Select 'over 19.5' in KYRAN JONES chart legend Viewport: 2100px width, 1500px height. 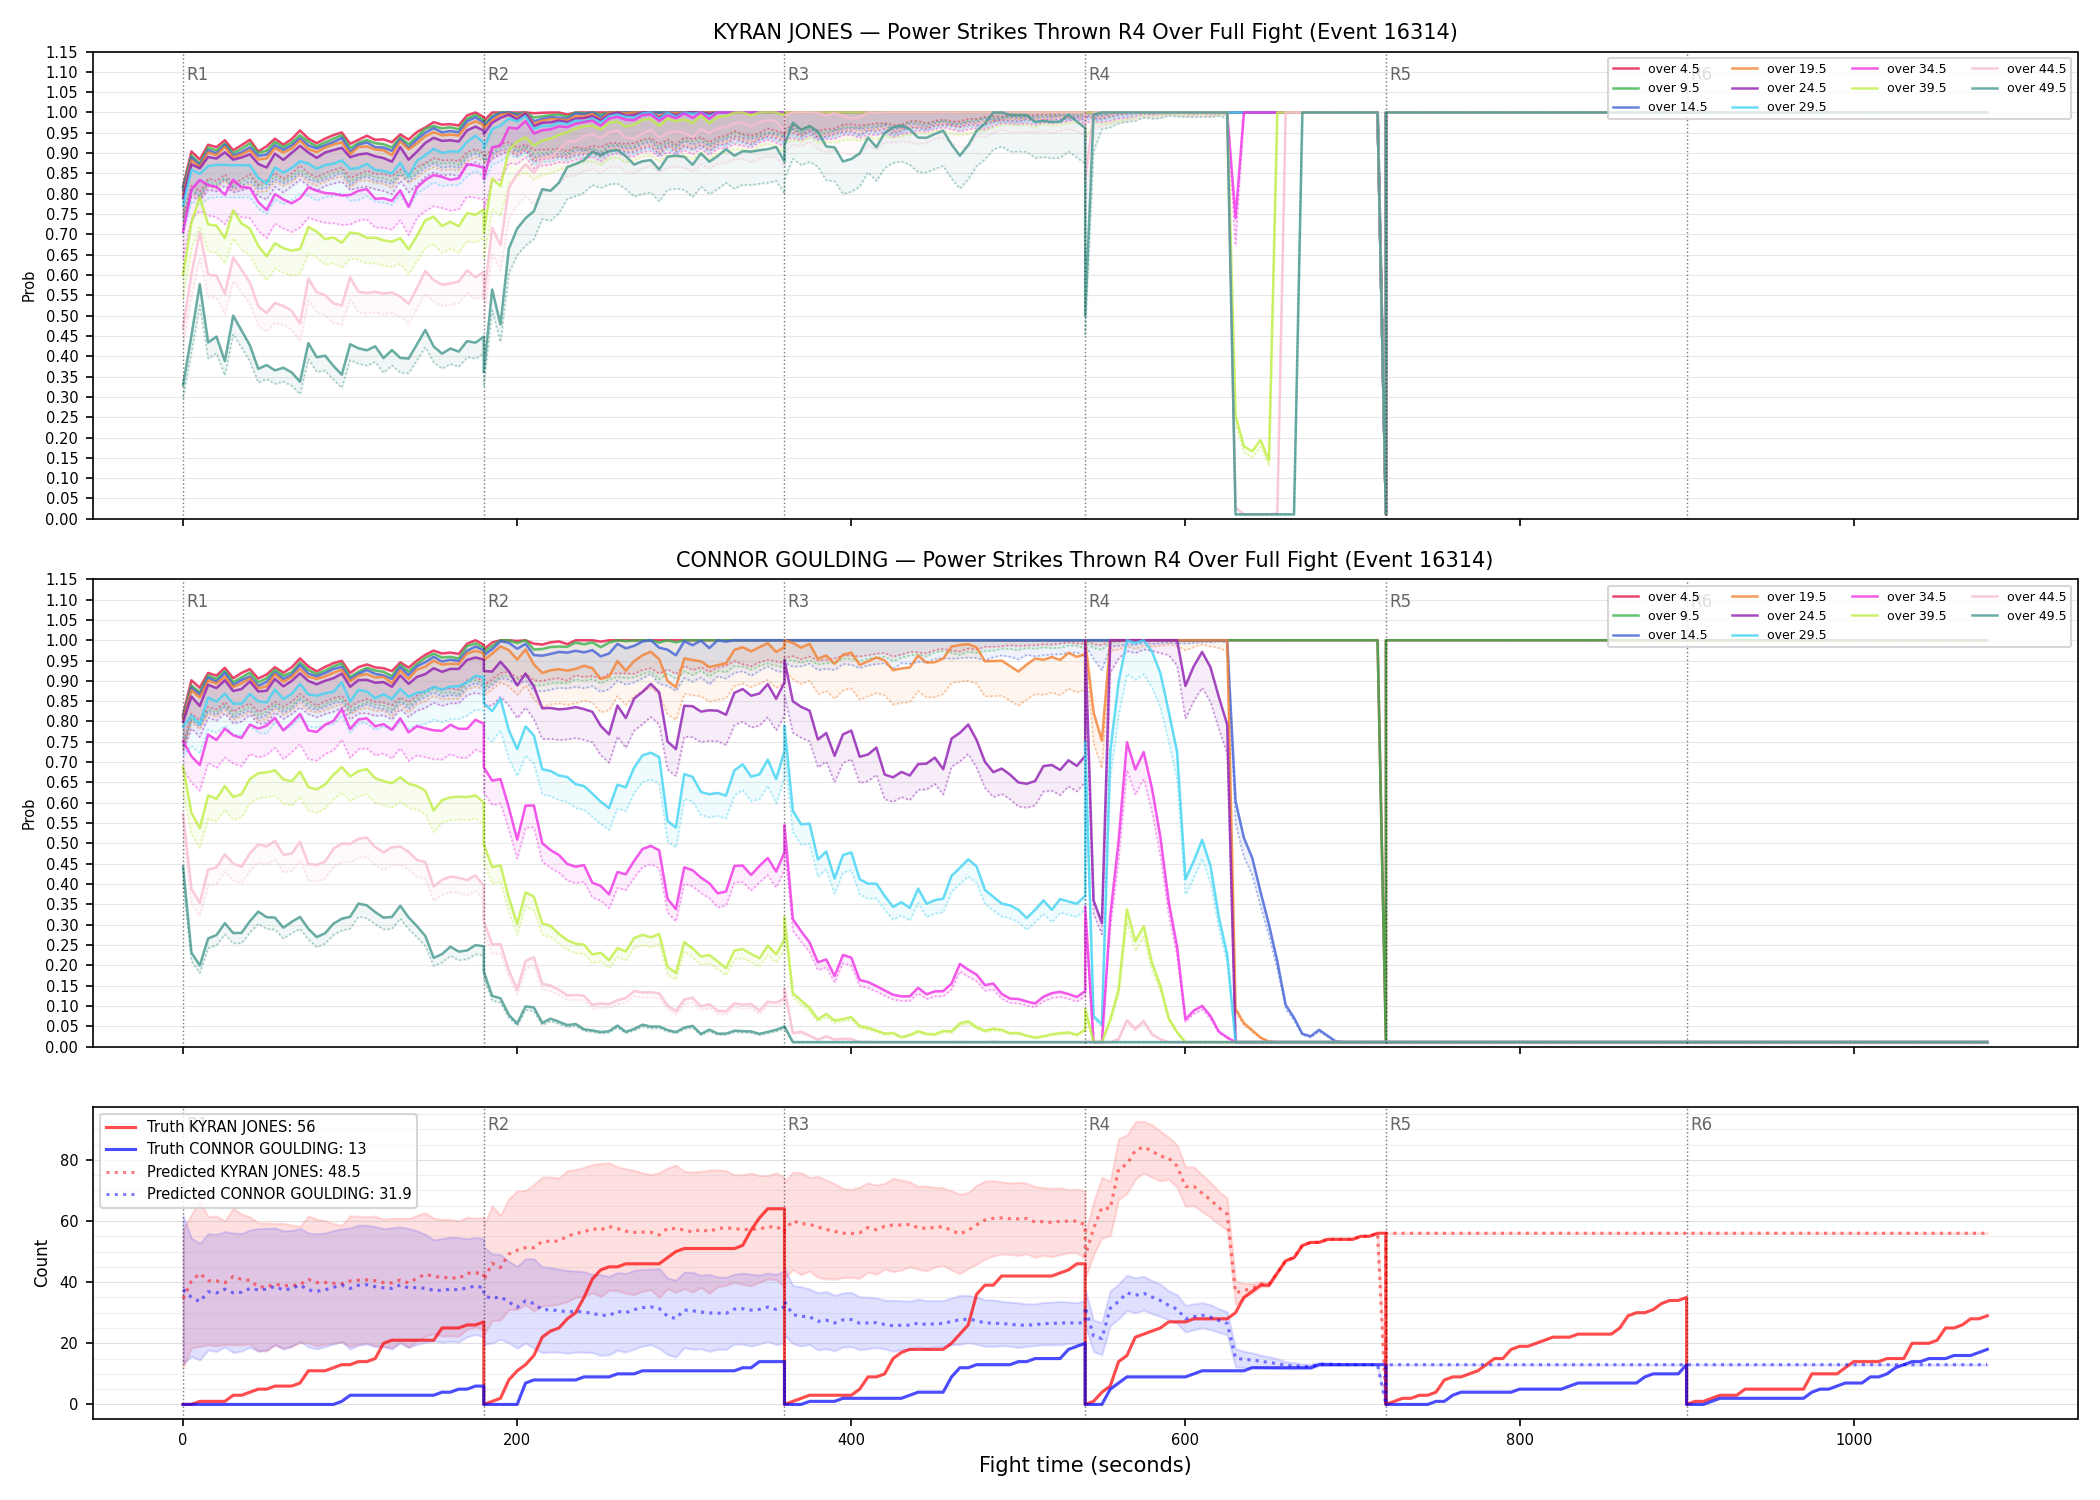pos(1779,69)
